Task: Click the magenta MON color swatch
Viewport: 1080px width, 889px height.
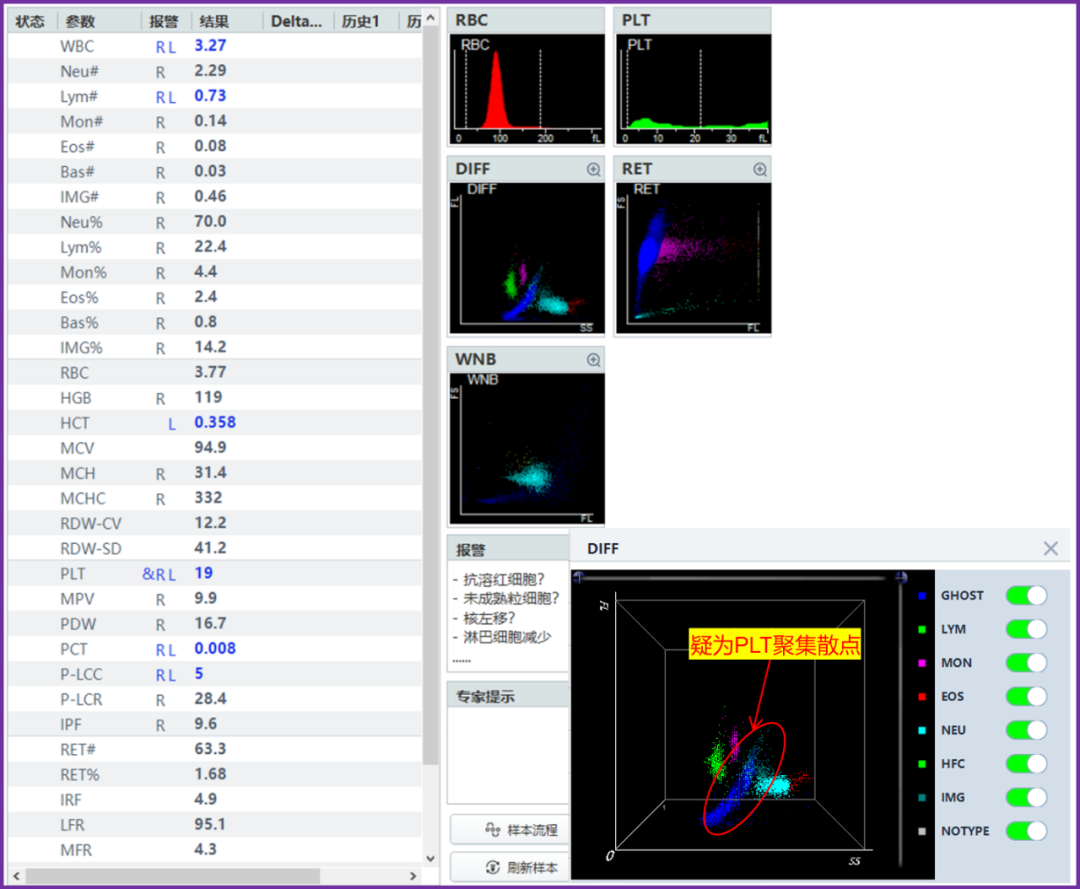Action: 922,662
